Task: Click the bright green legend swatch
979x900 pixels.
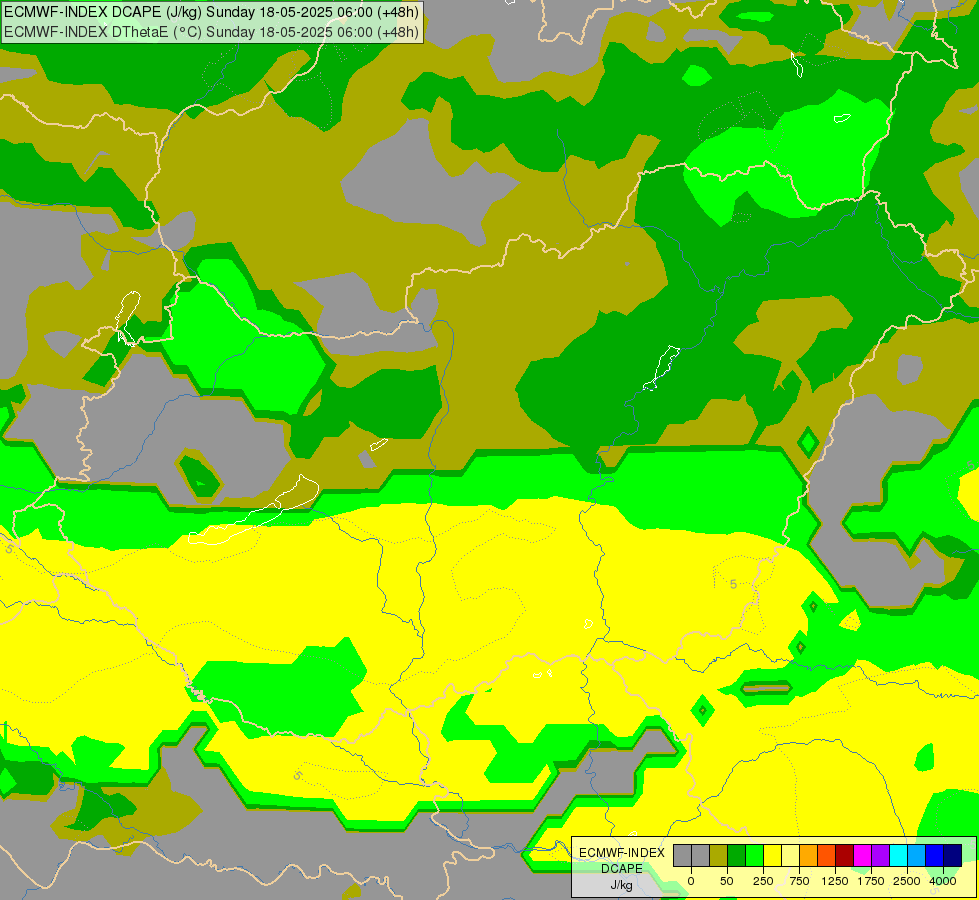Action: click(754, 855)
